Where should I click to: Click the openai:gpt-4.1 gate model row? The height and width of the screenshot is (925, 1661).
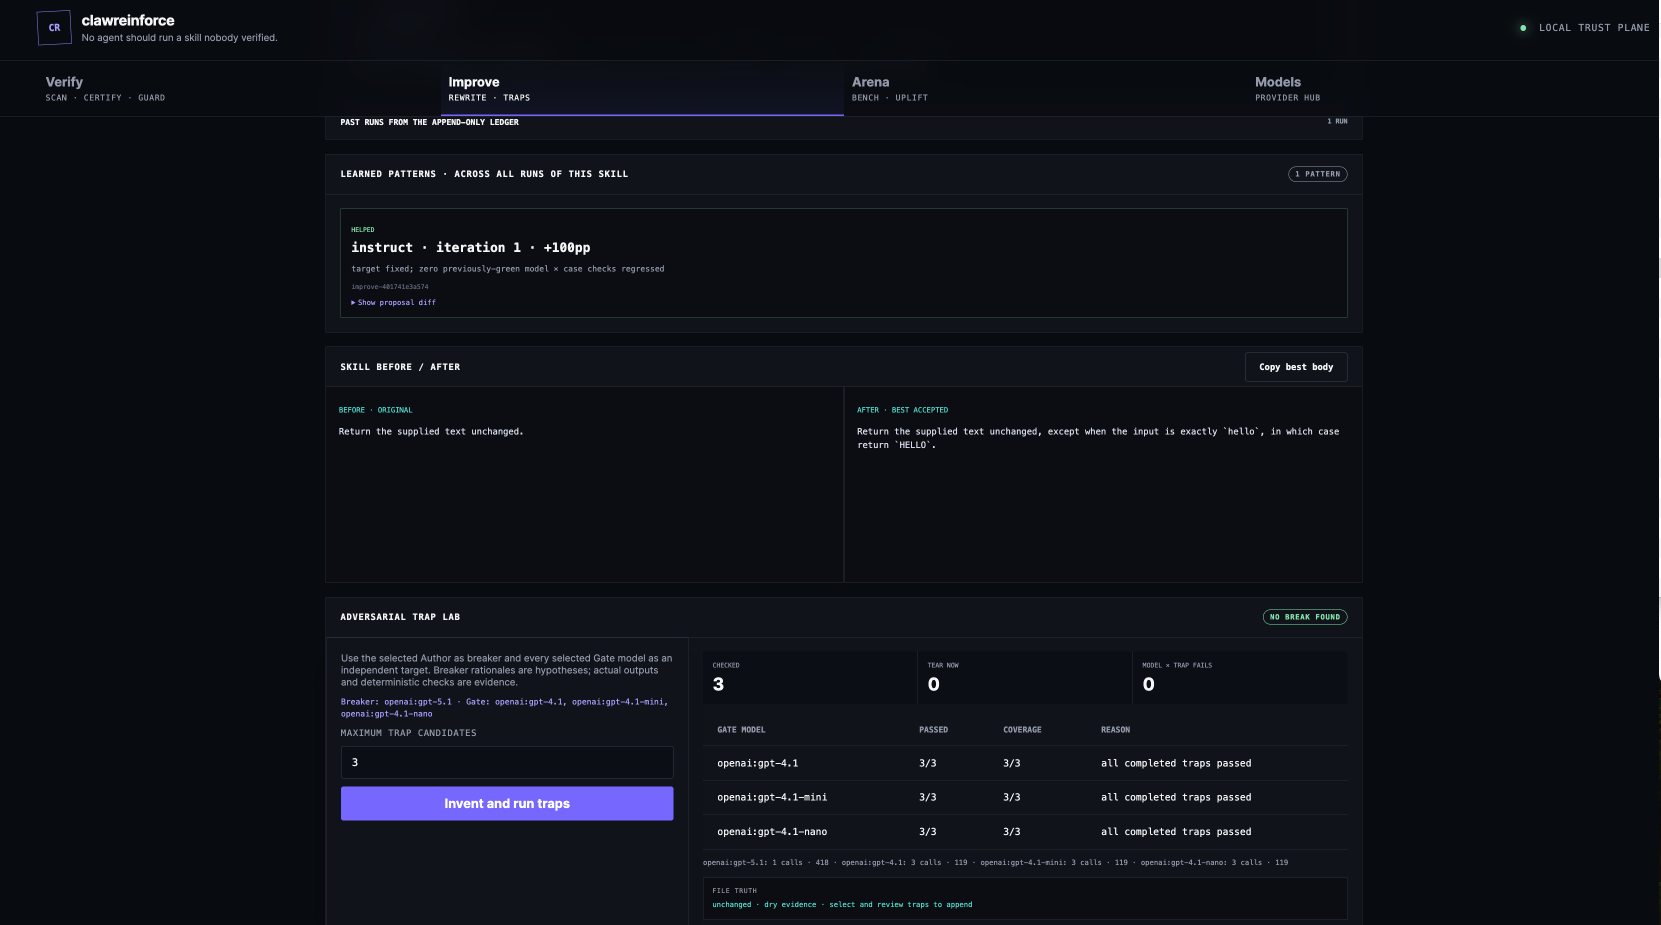click(x=1025, y=763)
